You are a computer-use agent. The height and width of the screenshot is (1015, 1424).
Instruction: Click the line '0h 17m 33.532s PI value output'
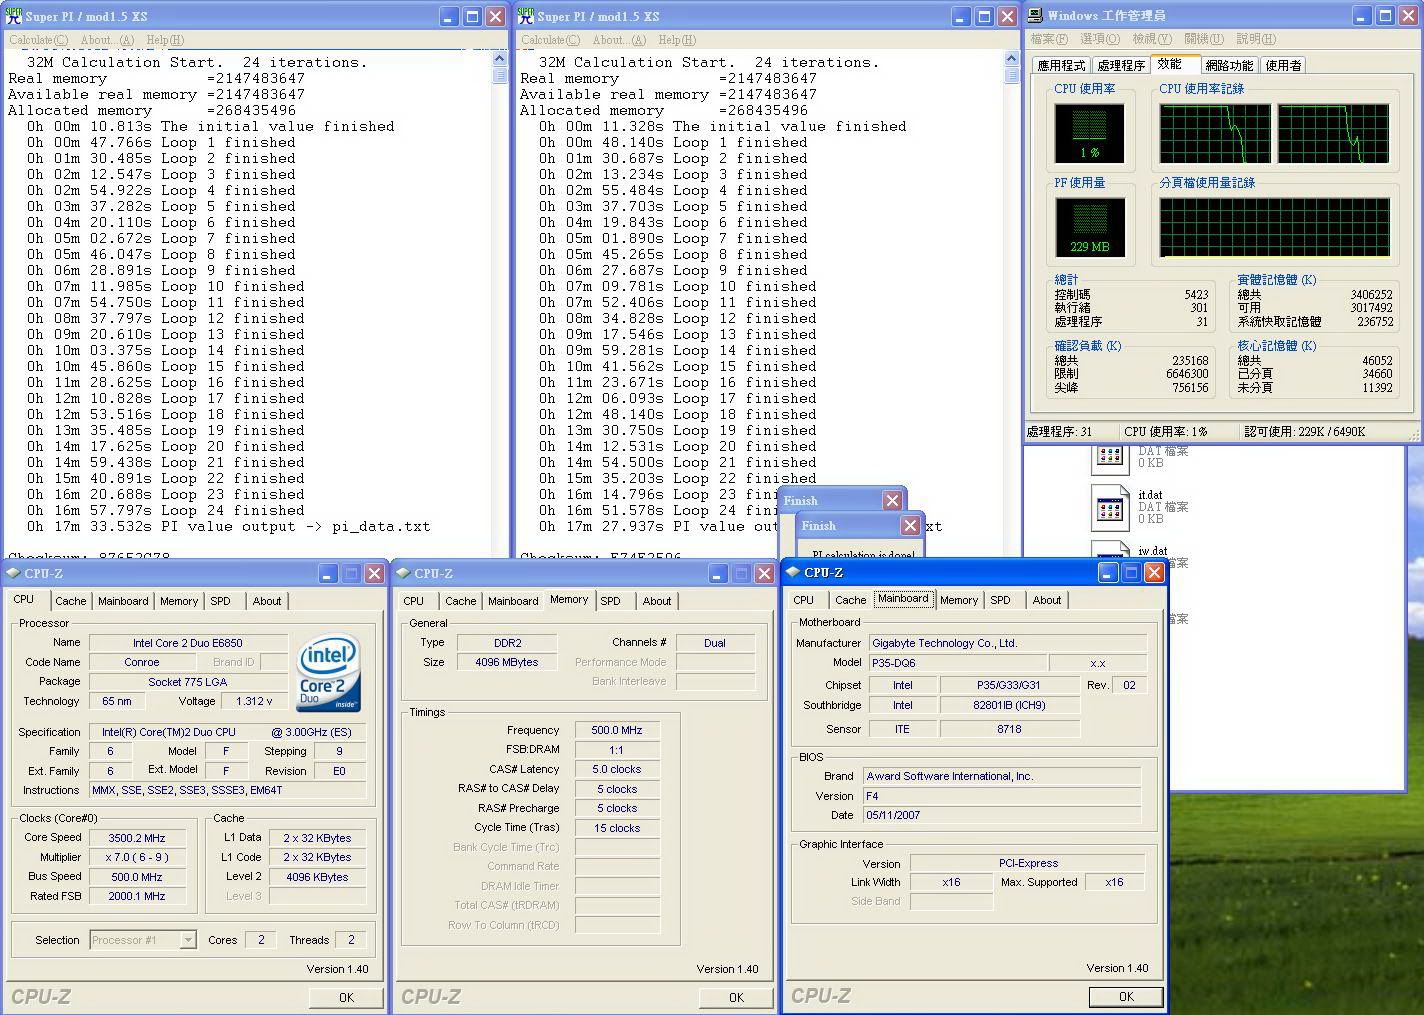coord(229,526)
